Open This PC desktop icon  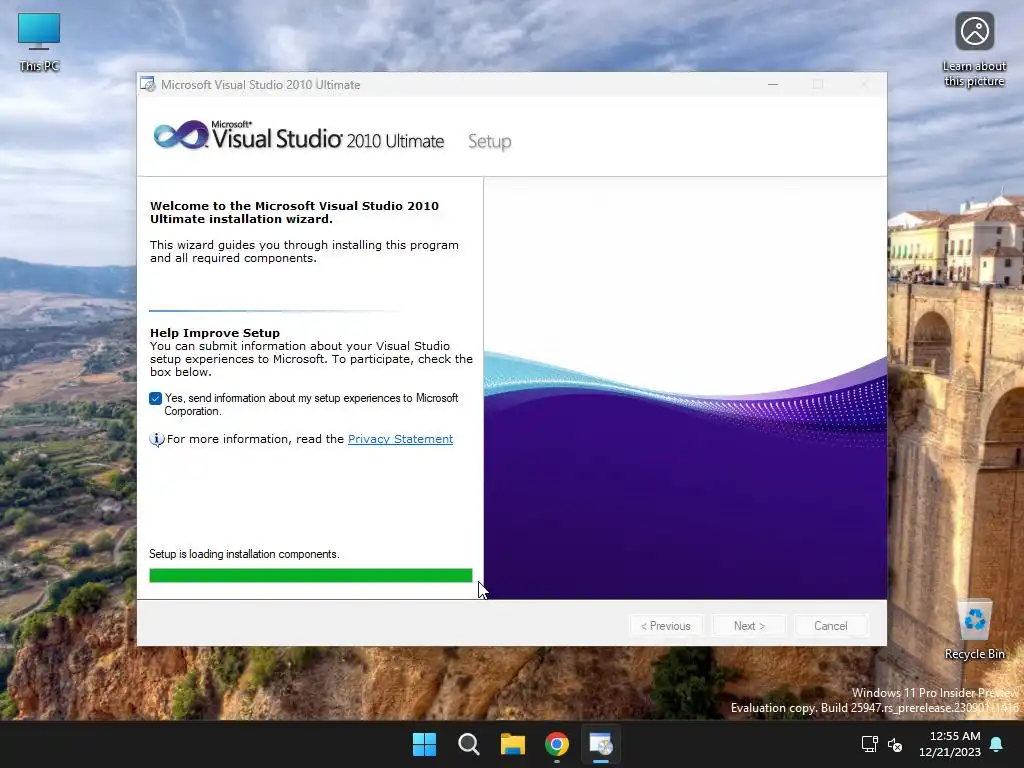click(x=39, y=41)
